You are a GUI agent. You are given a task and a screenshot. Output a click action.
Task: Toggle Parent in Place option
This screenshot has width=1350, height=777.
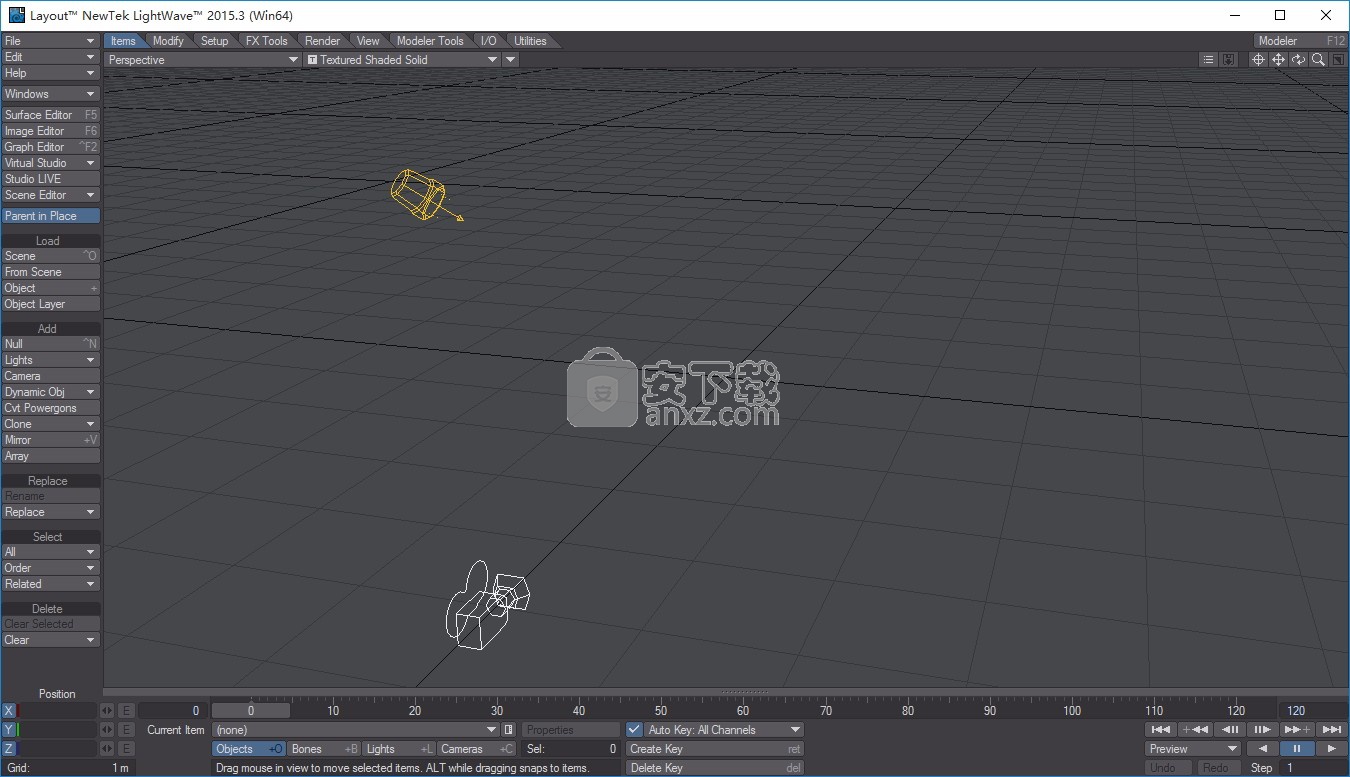click(x=51, y=216)
